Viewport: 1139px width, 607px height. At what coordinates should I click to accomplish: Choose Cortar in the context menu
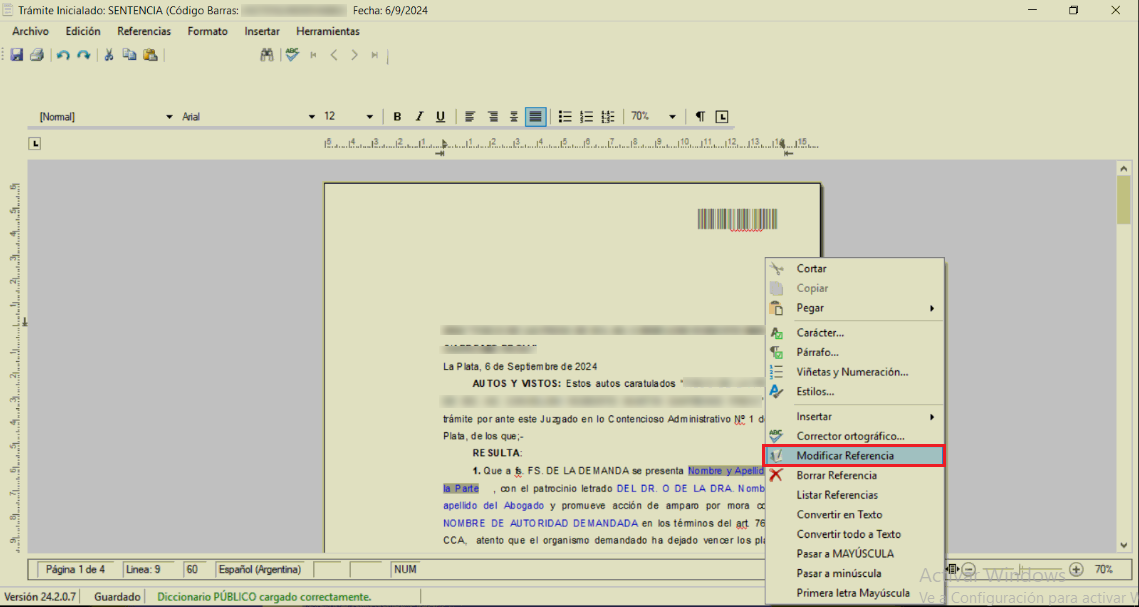(x=854, y=269)
